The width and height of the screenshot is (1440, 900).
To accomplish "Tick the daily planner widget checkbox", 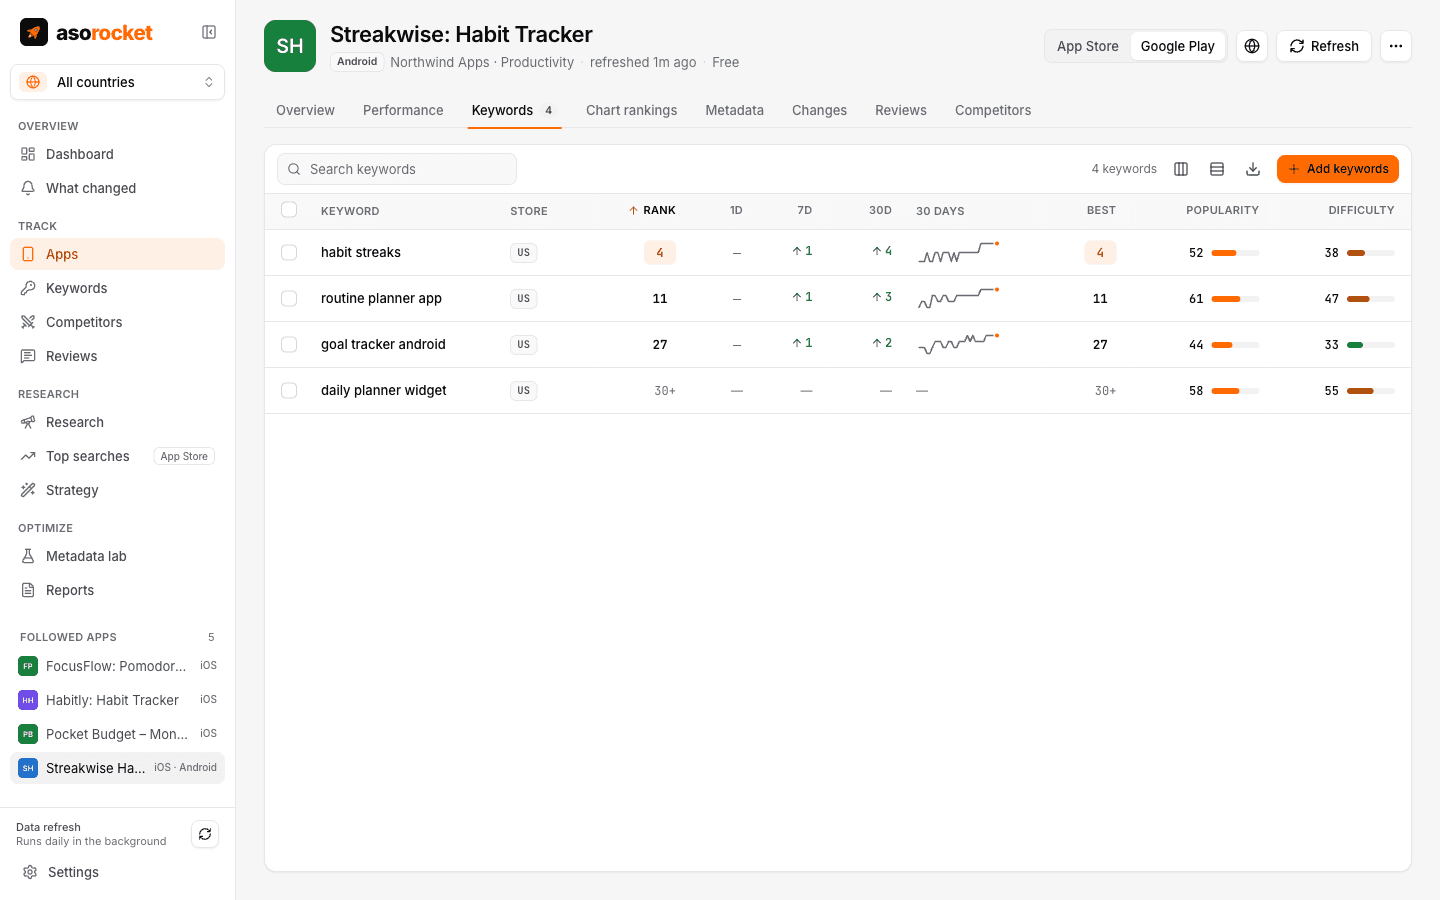I will (x=289, y=391).
